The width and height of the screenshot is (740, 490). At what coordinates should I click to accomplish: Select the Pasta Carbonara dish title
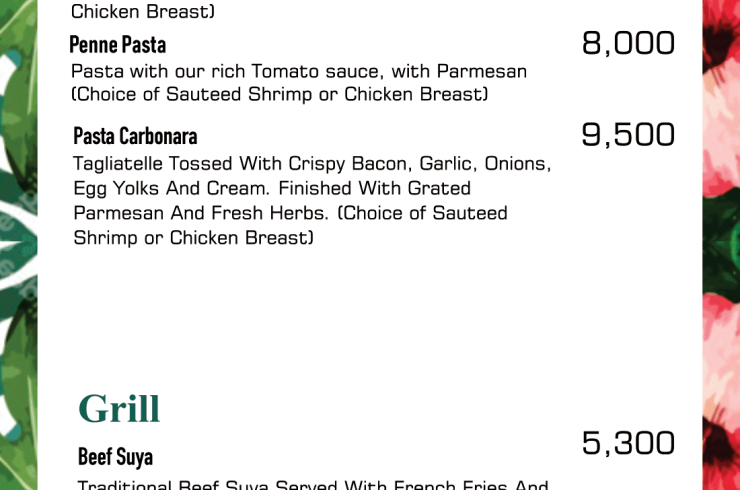pos(135,136)
